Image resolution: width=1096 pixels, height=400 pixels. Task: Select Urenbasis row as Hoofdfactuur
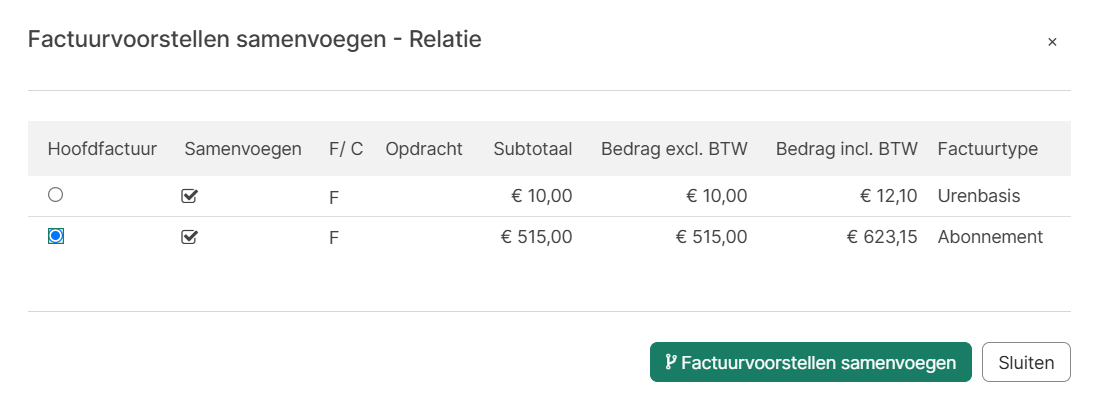click(55, 195)
